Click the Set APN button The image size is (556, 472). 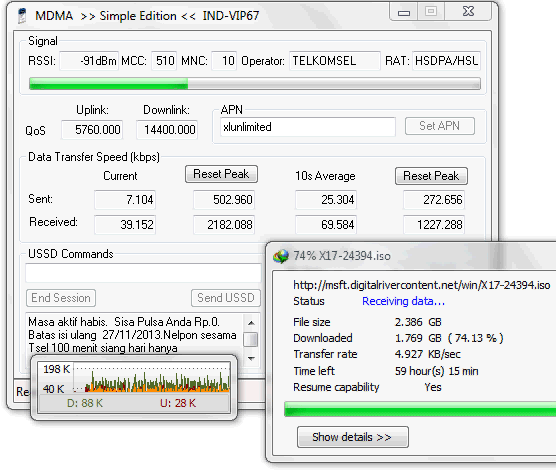pos(440,126)
